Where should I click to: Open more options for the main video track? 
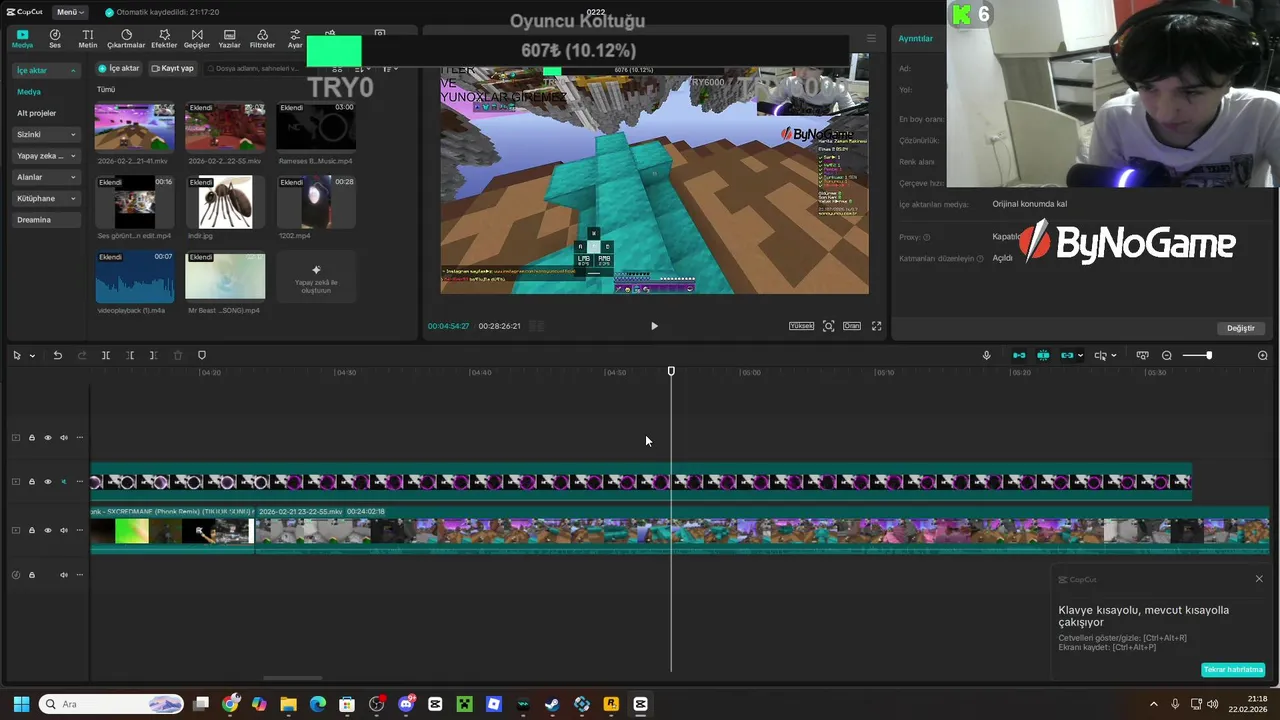tap(80, 530)
